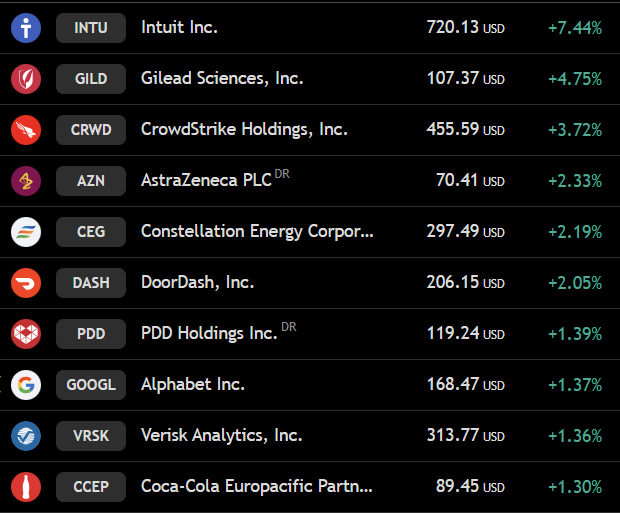Click the Constellation Energy logo icon

[26, 232]
